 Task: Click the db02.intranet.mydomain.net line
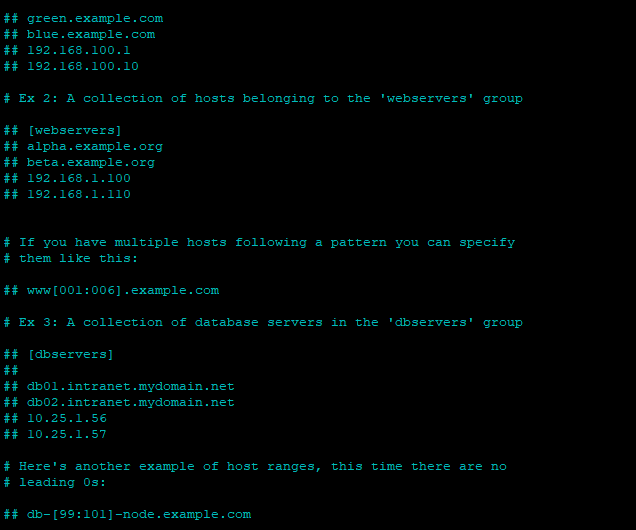coord(119,402)
